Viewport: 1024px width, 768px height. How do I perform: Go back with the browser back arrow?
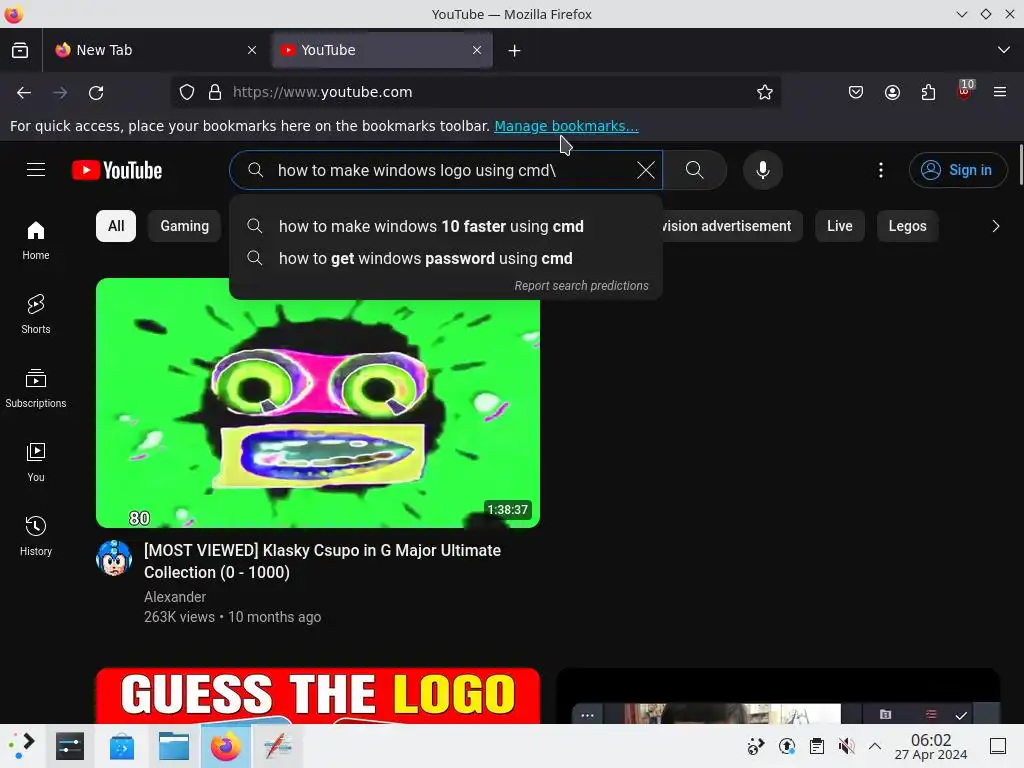24,93
